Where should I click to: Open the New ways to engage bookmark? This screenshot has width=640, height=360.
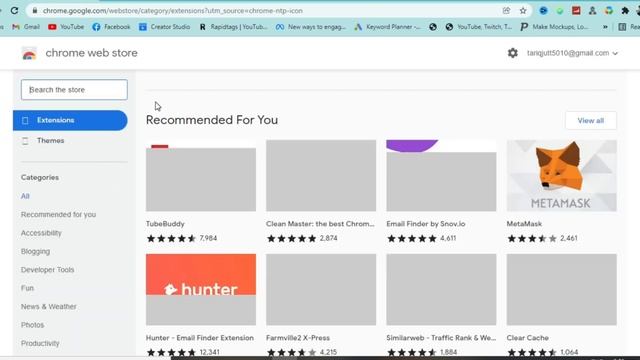coord(311,27)
